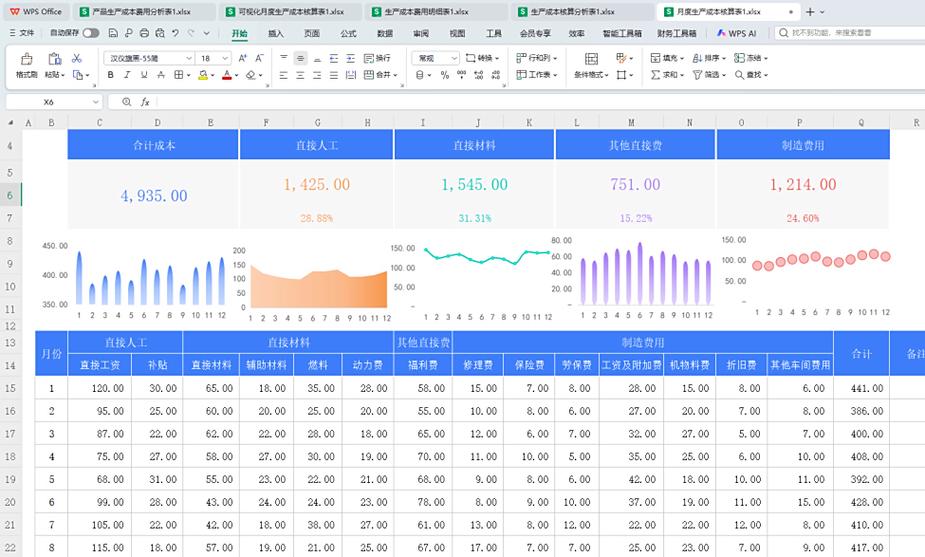
Task: Click the increase decimal places icon
Action: point(478,75)
